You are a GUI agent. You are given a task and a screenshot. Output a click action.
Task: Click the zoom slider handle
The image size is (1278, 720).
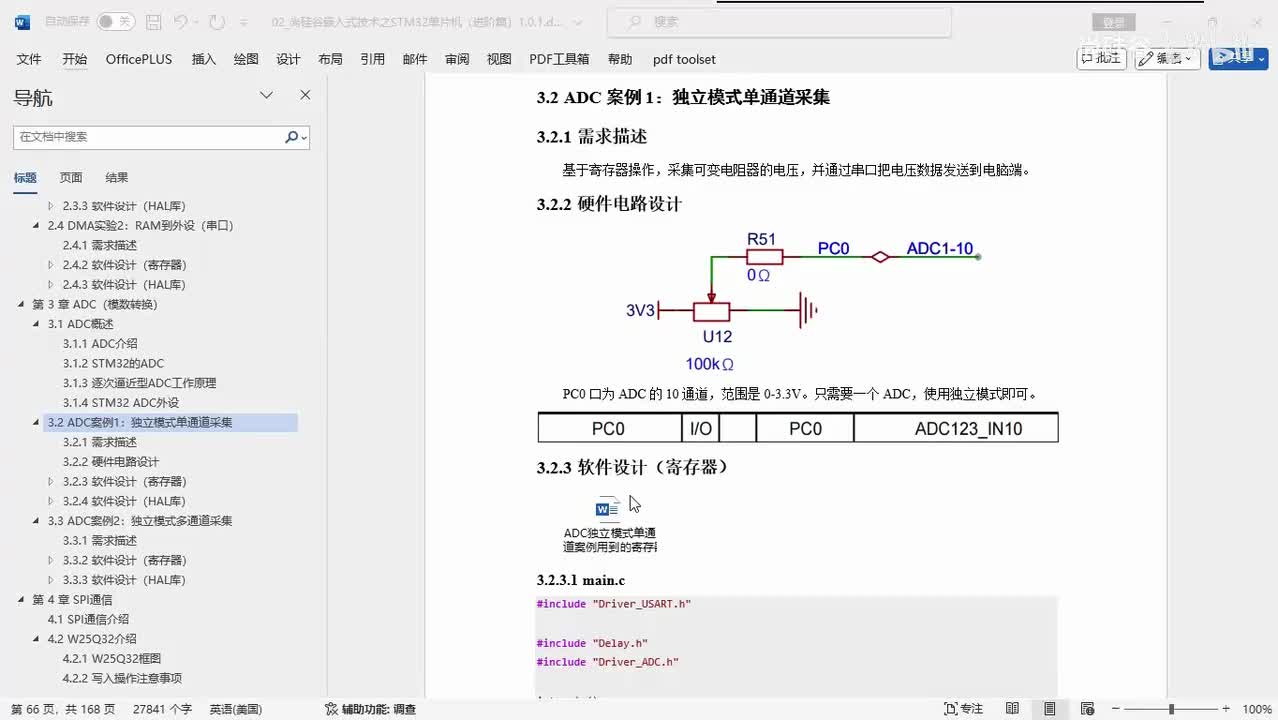pyautogui.click(x=1170, y=709)
